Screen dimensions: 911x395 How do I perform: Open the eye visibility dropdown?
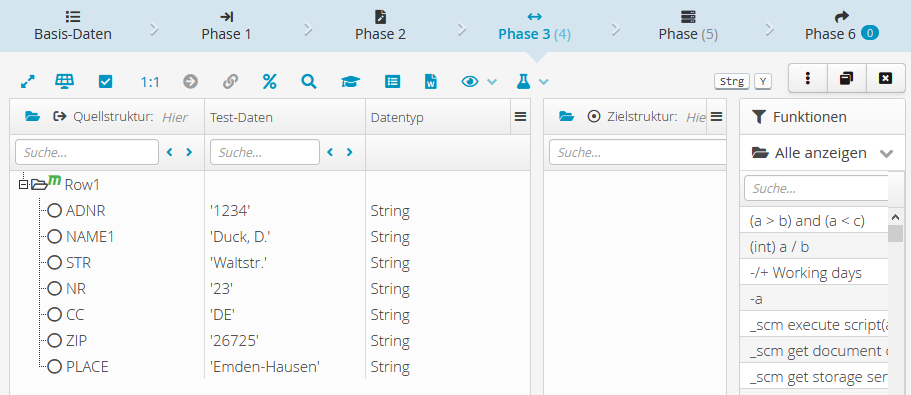[x=479, y=82]
